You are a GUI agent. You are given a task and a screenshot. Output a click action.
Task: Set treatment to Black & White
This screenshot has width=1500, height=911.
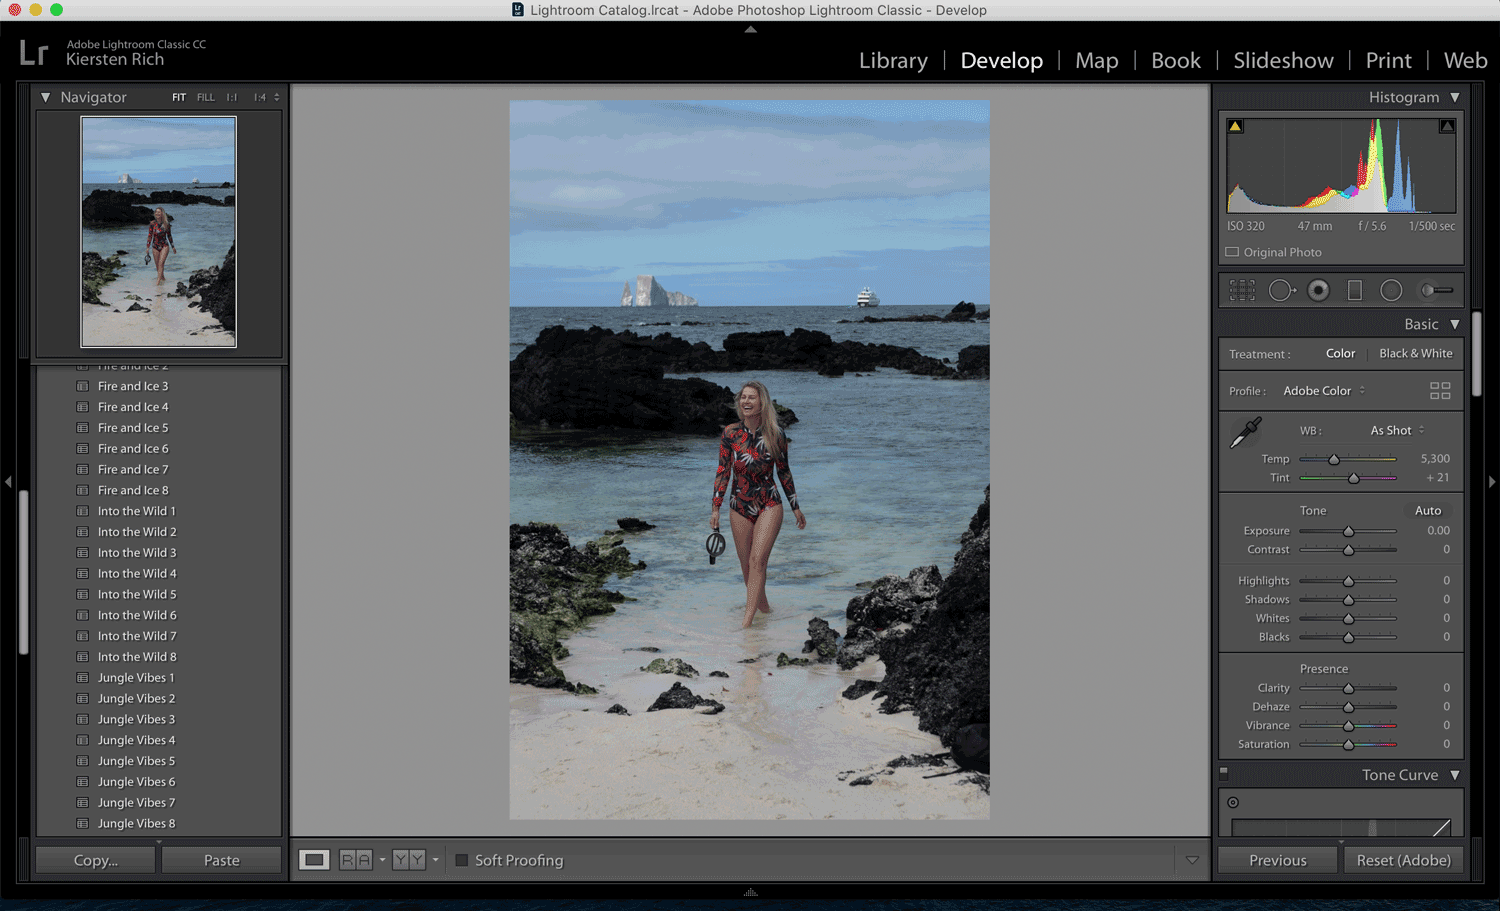coord(1416,354)
